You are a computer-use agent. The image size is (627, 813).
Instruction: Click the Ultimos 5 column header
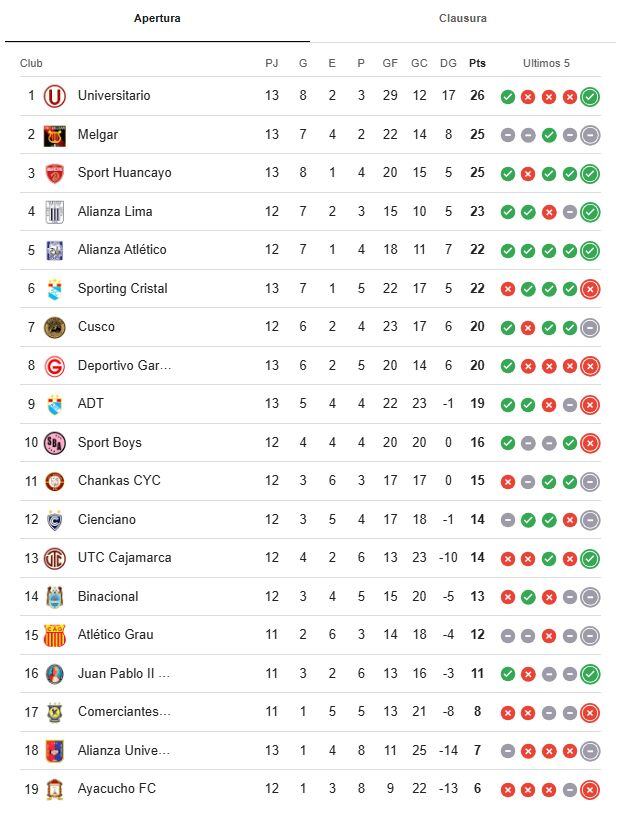546,64
